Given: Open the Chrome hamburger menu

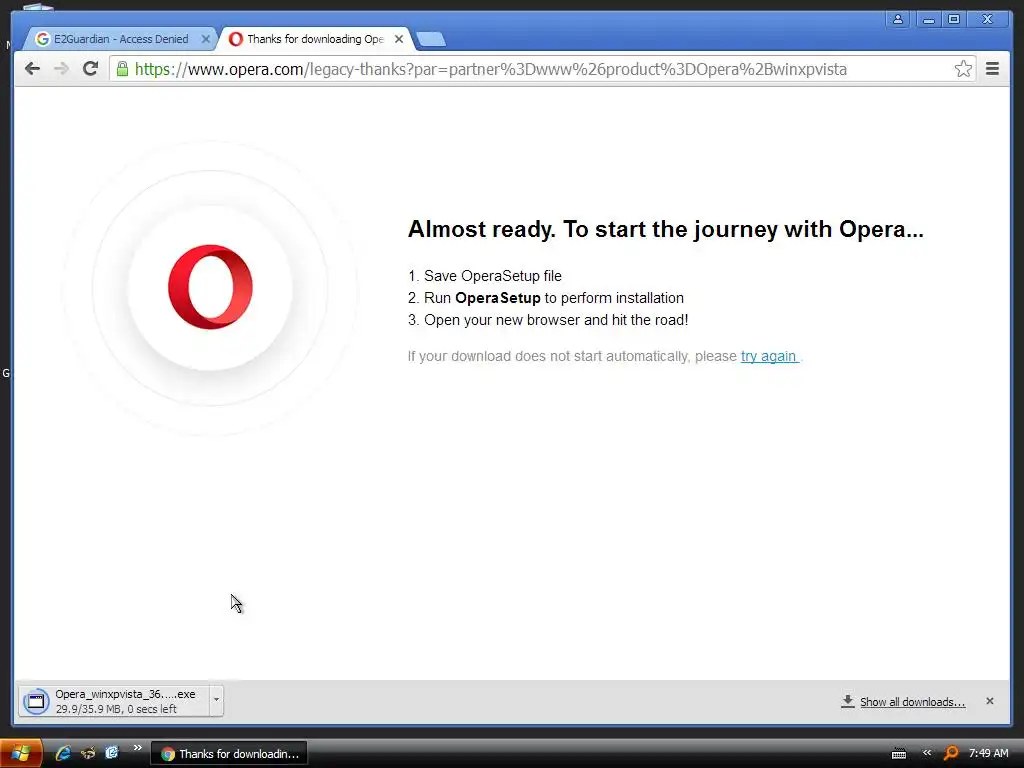Looking at the screenshot, I should 992,69.
